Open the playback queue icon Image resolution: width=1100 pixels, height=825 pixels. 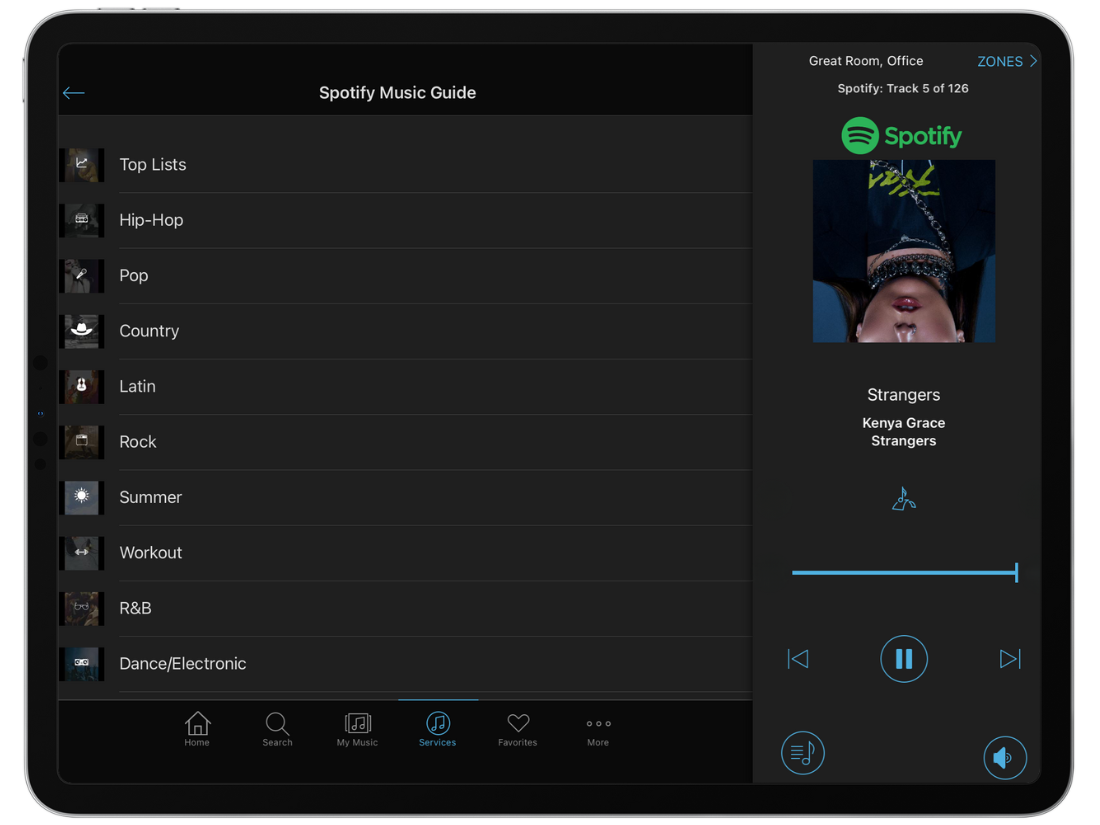(x=802, y=753)
